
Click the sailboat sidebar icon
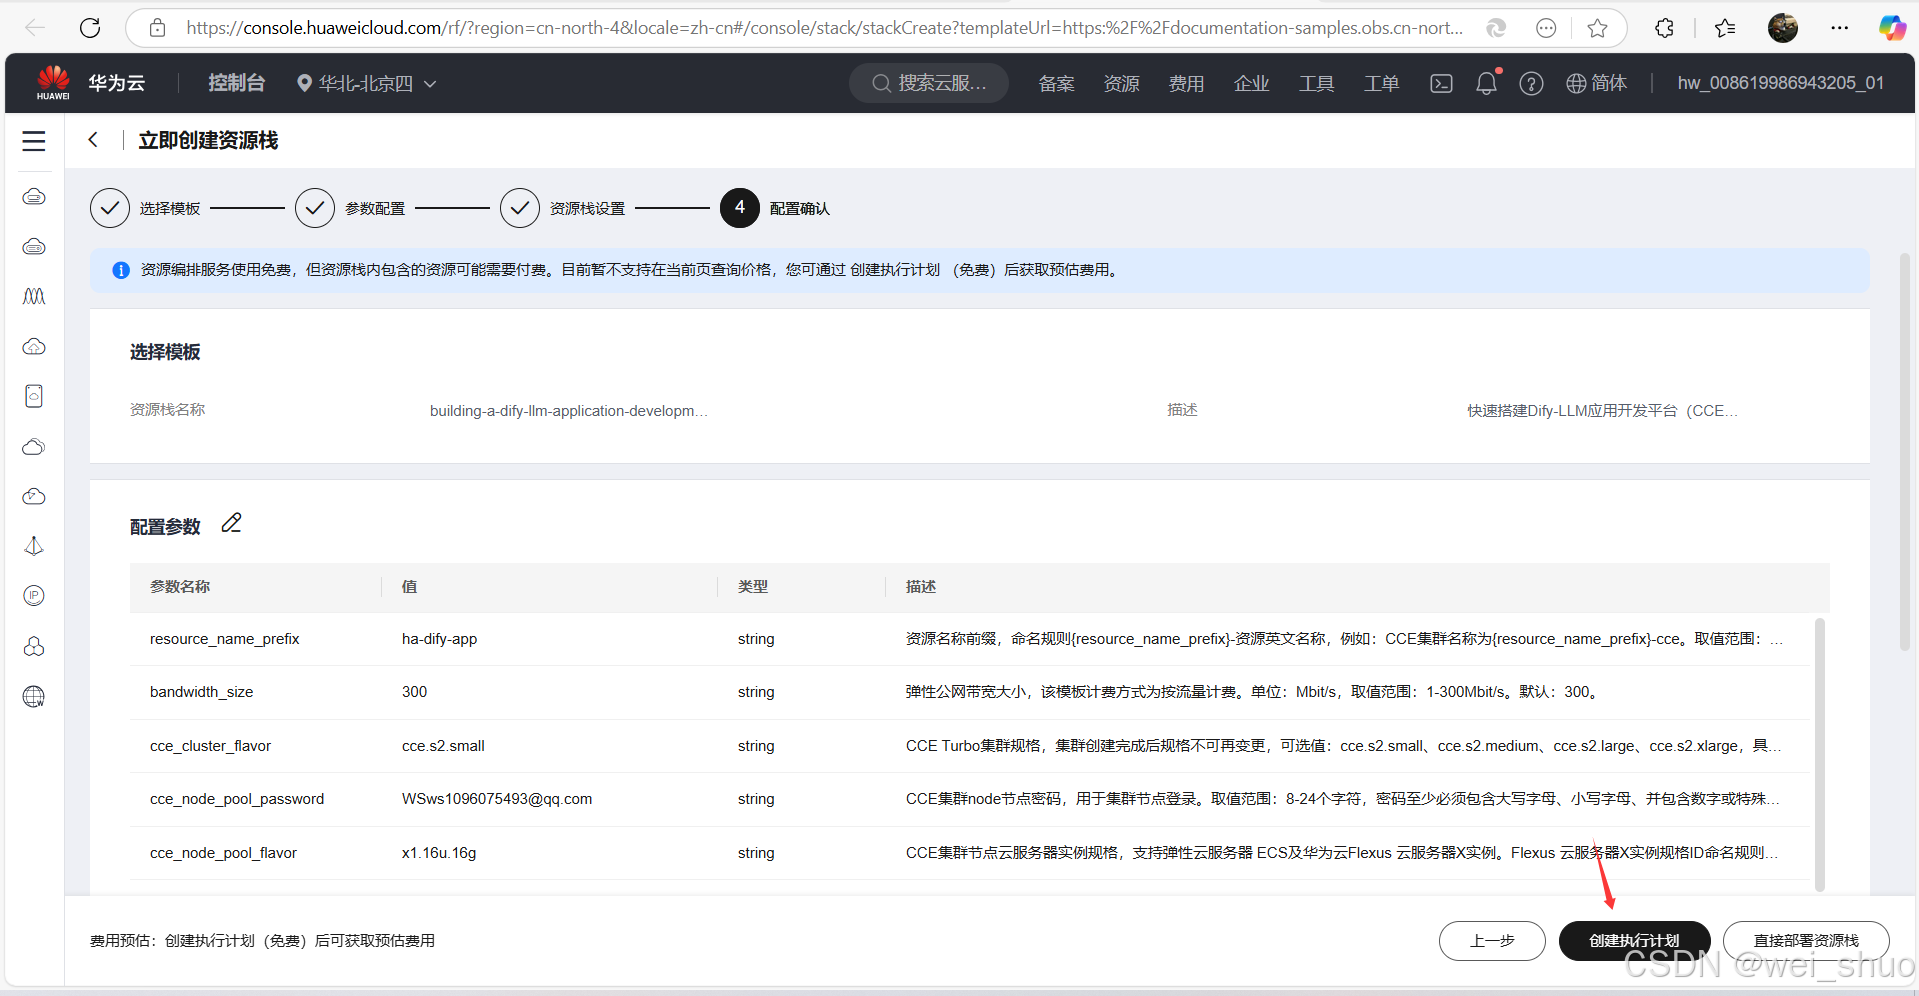click(34, 546)
